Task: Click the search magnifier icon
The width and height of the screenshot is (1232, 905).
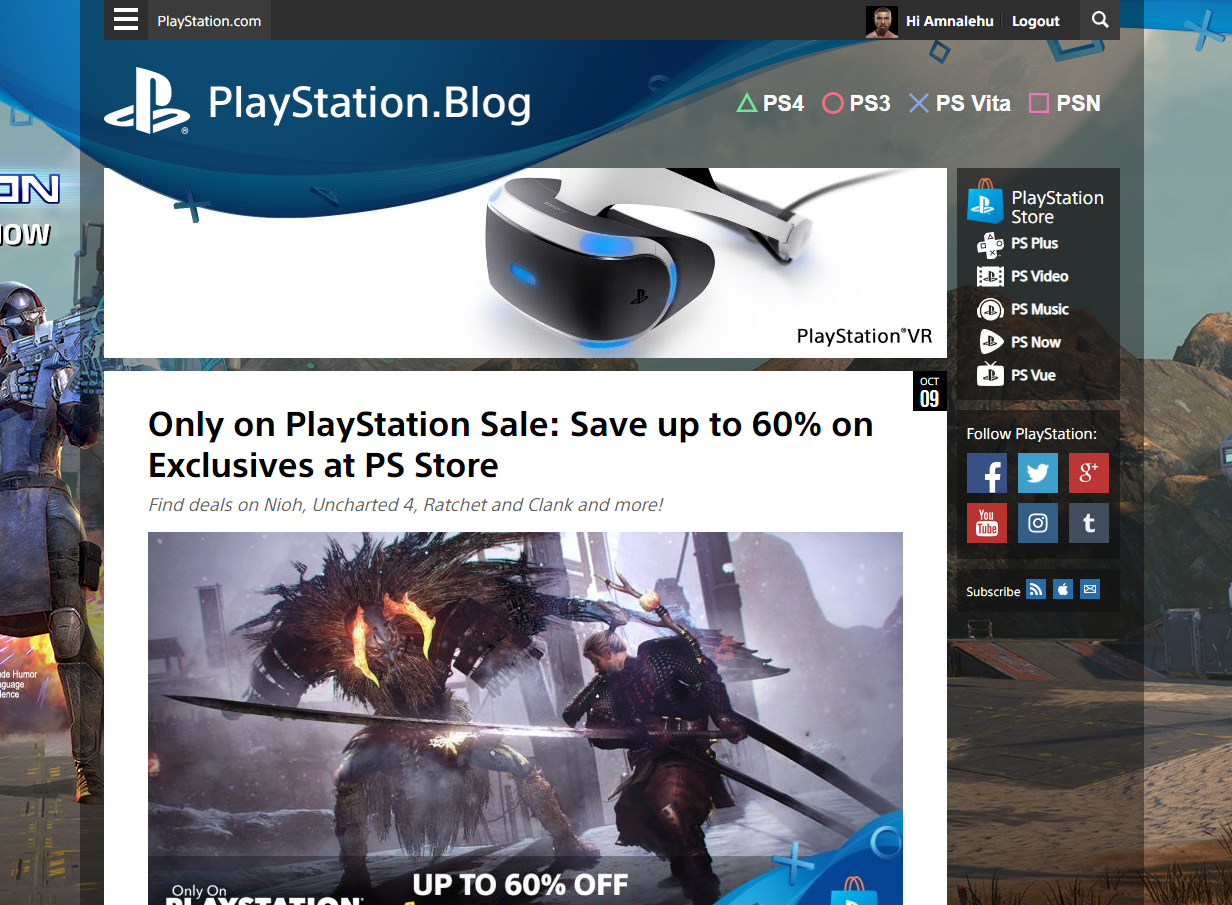Action: pyautogui.click(x=1100, y=20)
